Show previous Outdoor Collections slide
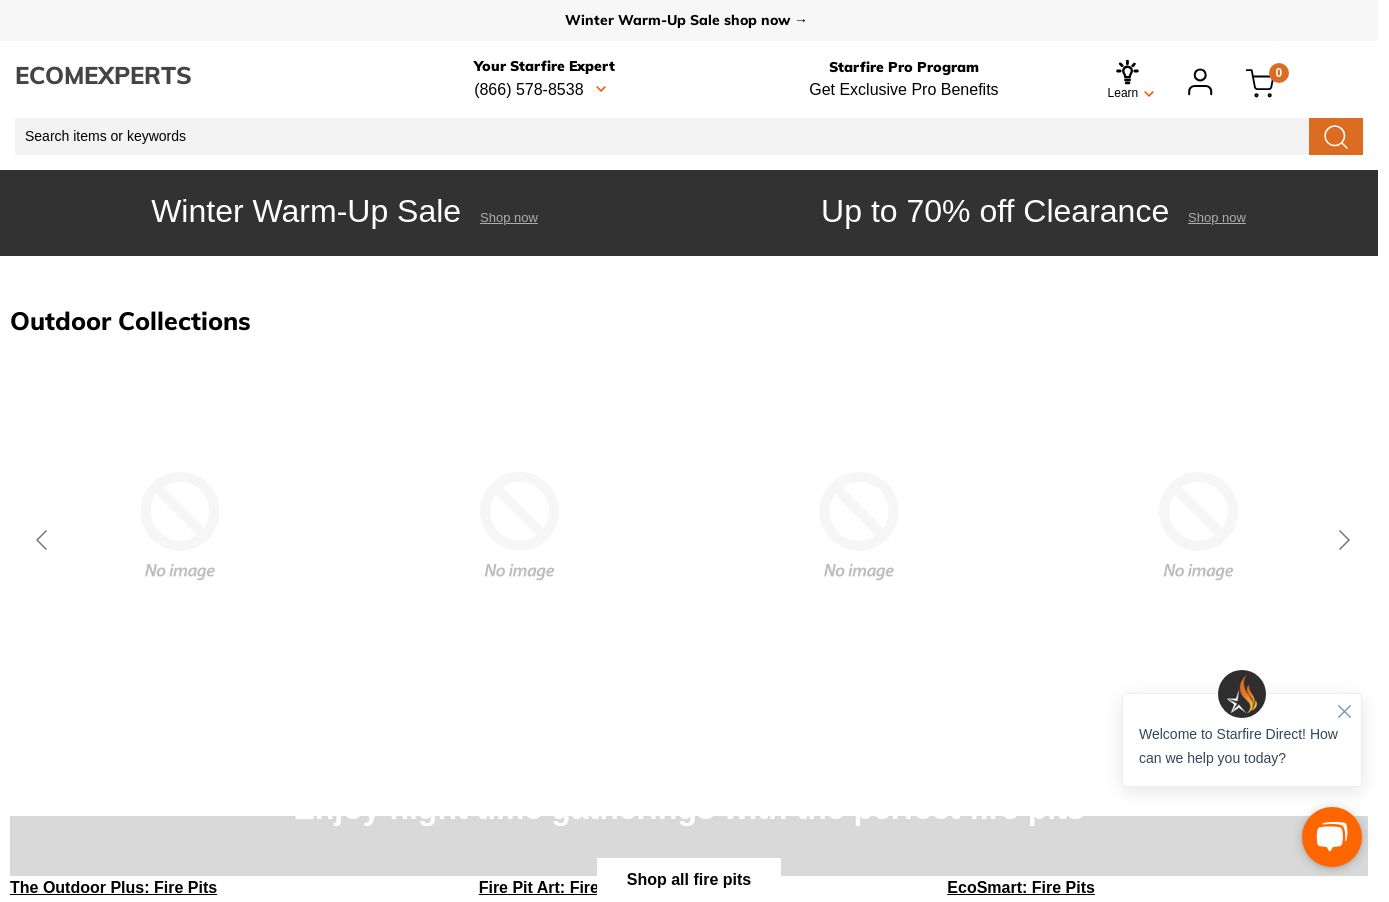Viewport: 1389px width, 902px height. tap(42, 540)
